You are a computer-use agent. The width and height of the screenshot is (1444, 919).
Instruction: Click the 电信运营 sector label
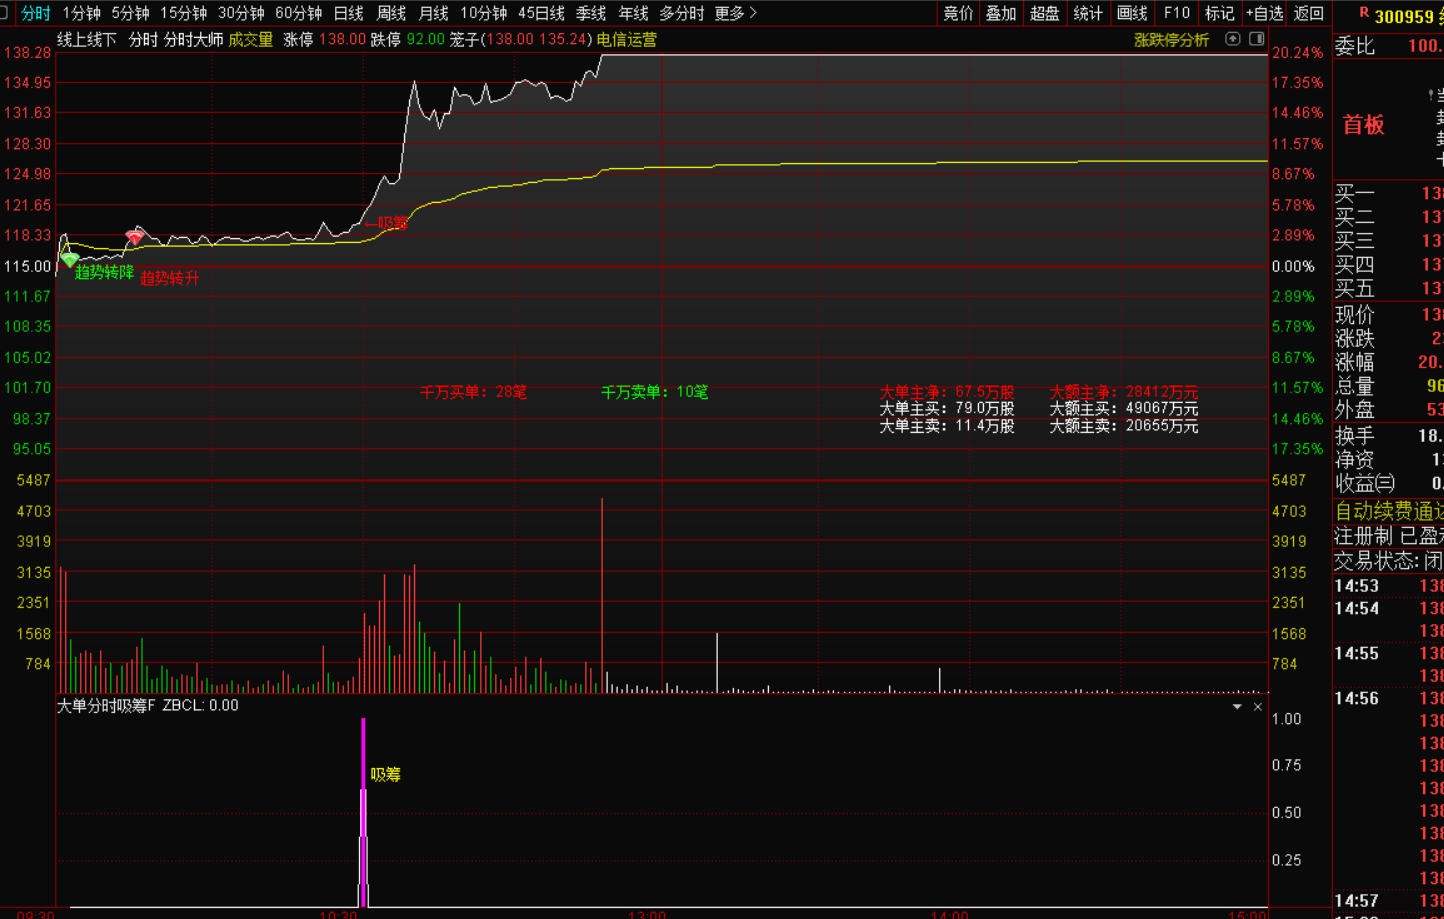627,40
